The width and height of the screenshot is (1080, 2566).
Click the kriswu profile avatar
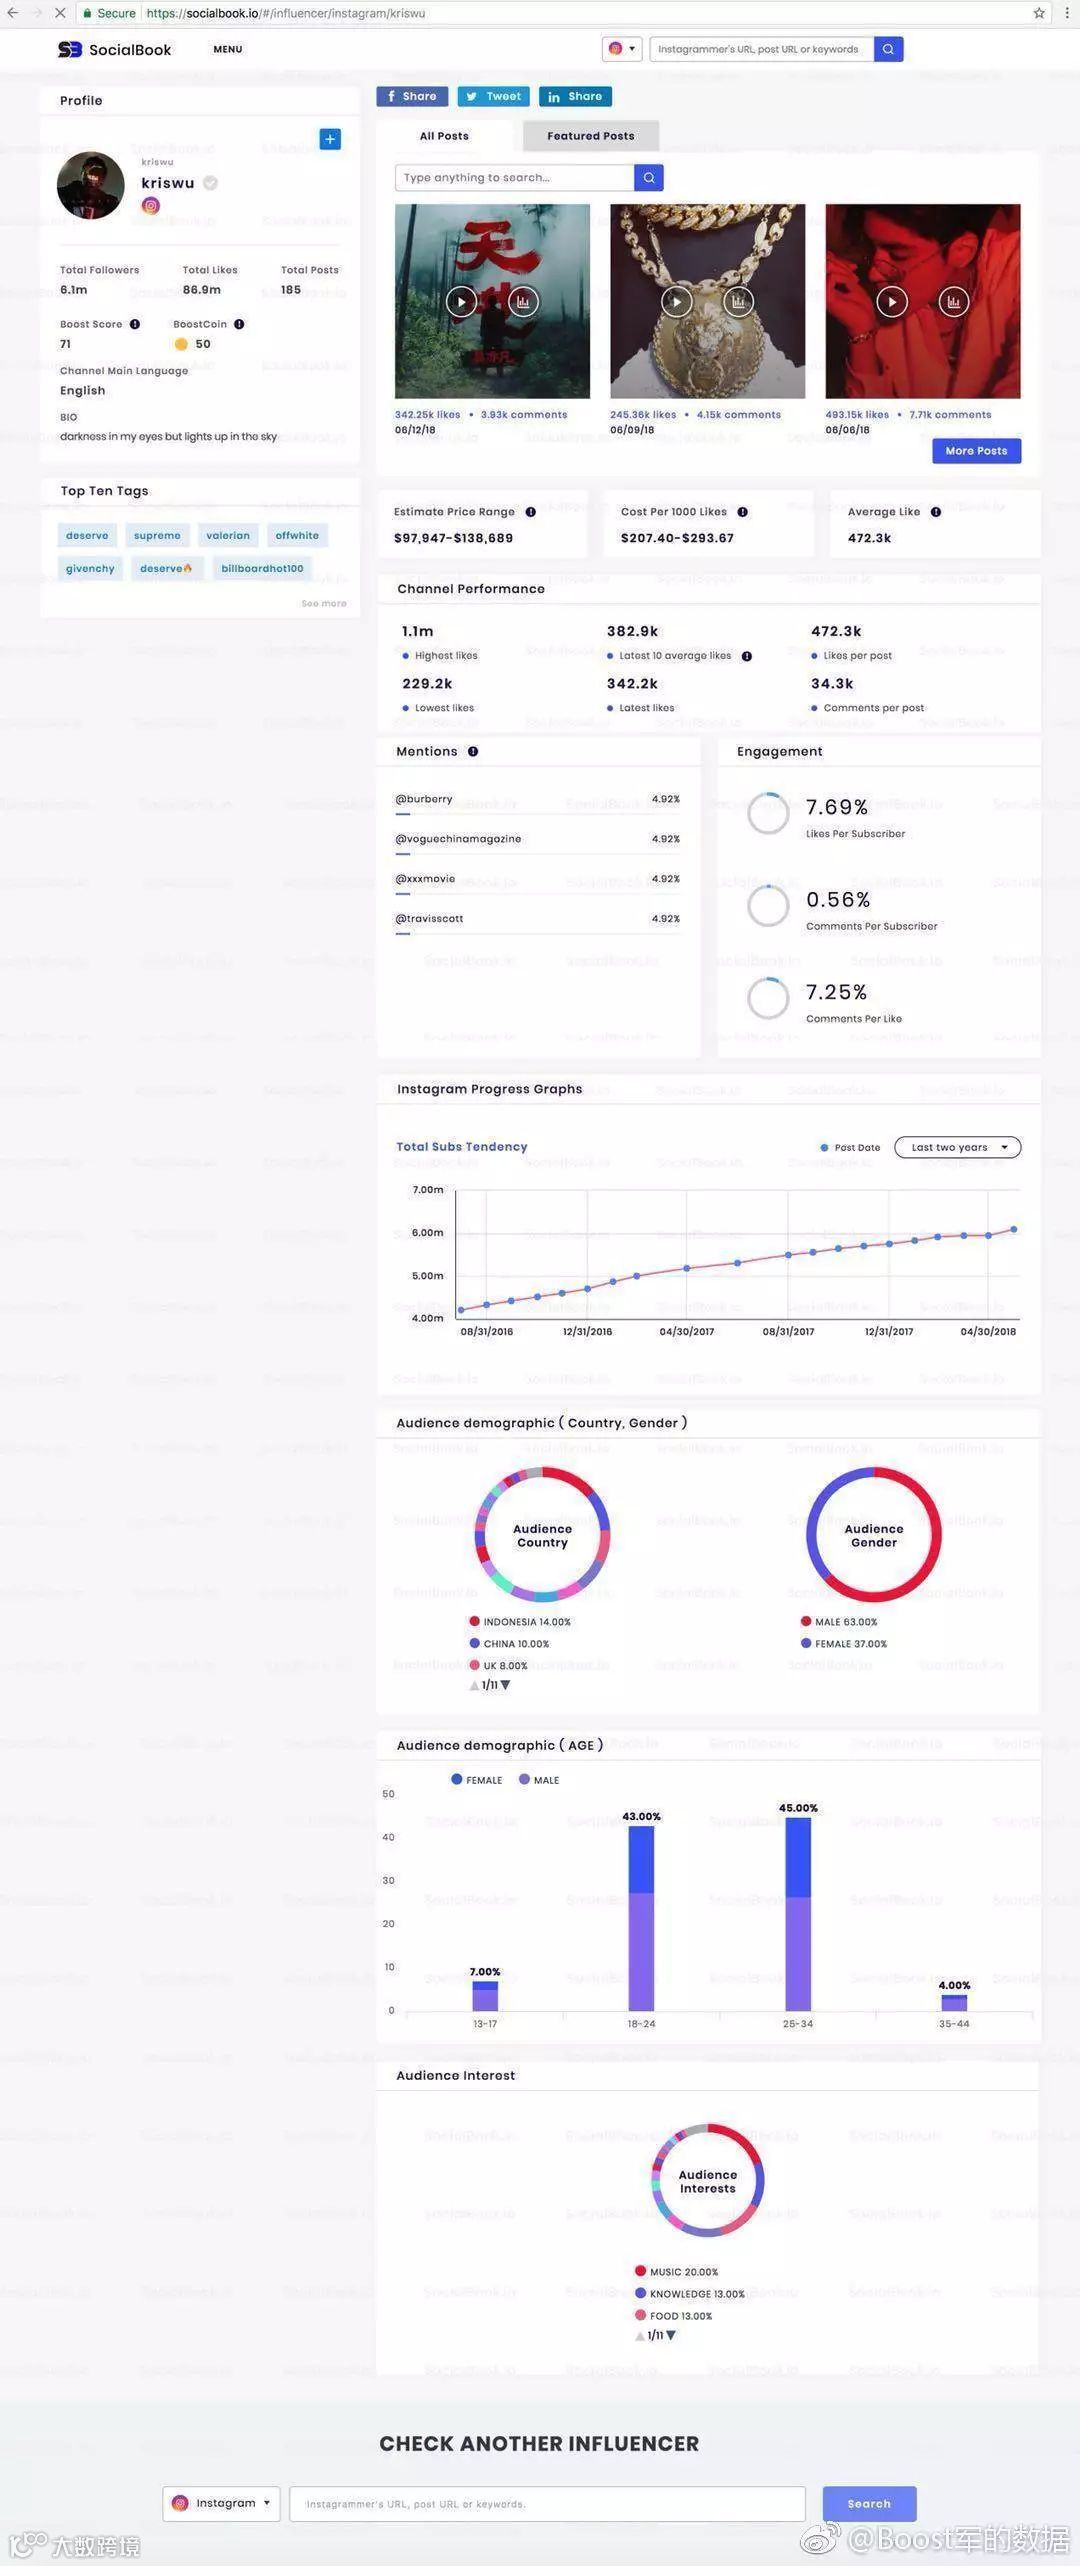91,185
